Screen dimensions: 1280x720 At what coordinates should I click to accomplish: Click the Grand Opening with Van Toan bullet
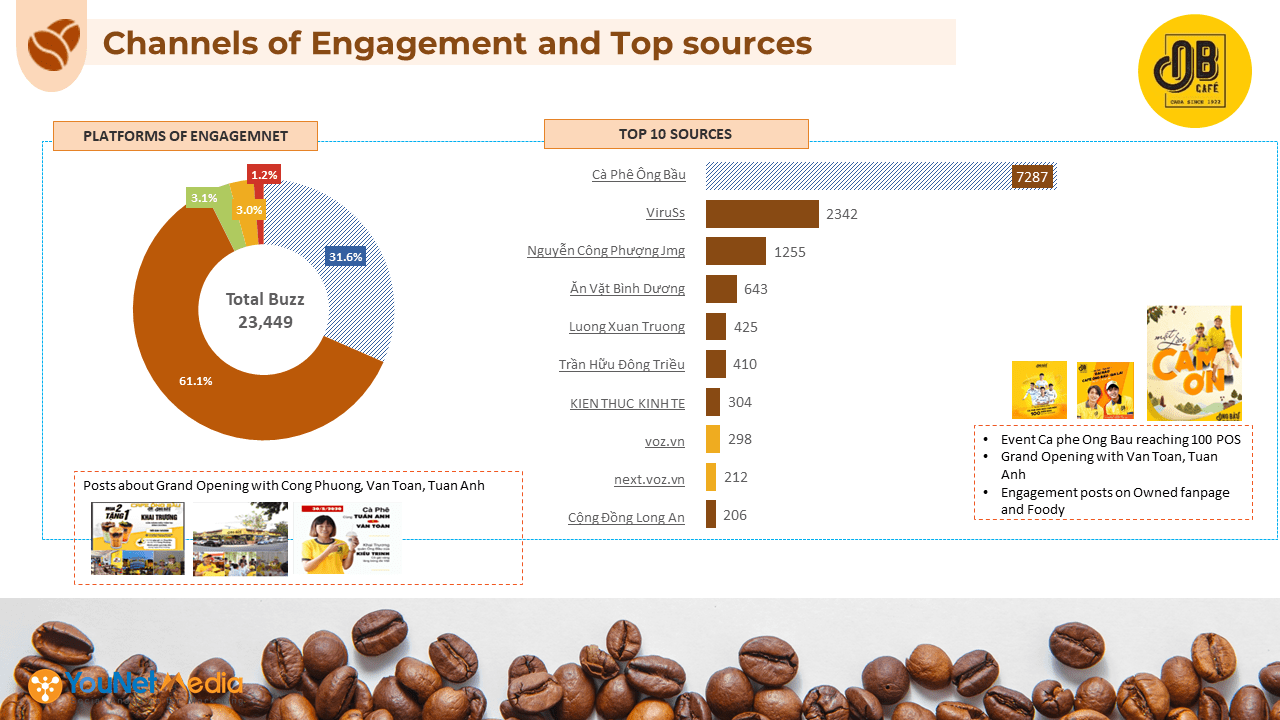pos(1109,465)
